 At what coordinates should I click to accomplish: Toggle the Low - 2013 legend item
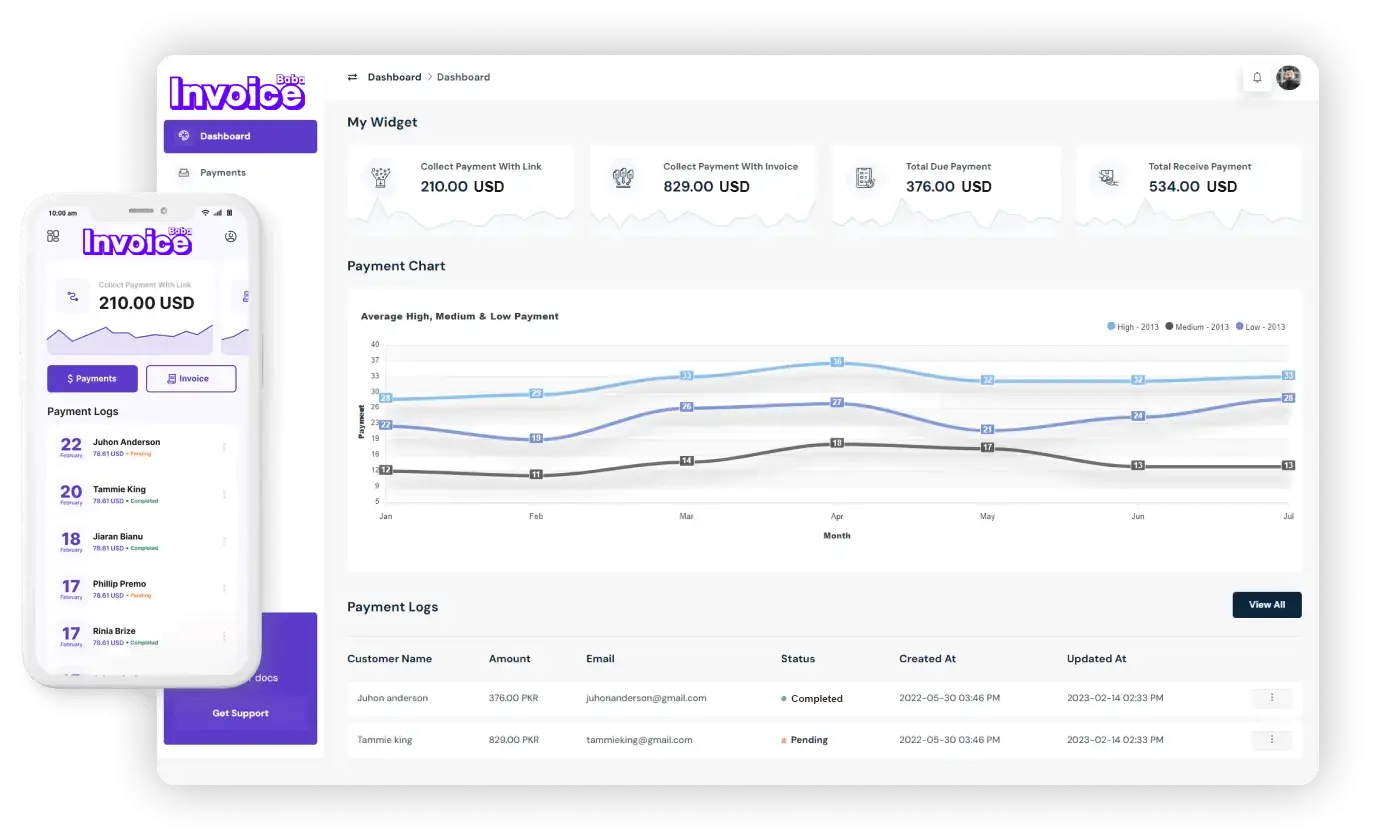[x=1261, y=327]
